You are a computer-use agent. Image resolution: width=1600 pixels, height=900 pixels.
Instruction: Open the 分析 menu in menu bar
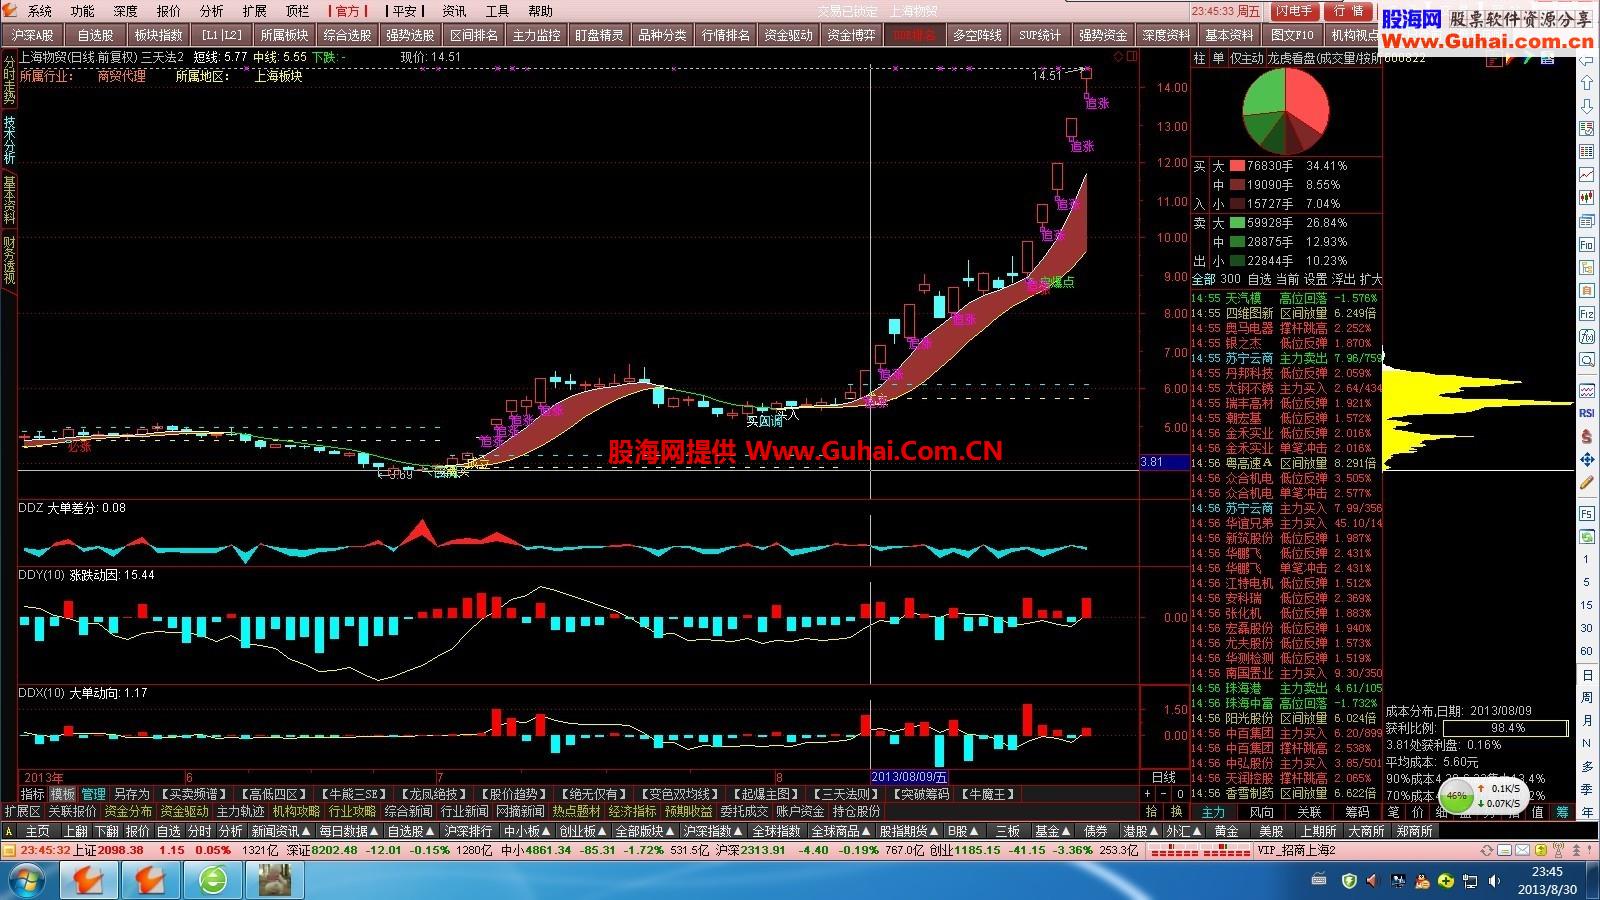coord(212,11)
